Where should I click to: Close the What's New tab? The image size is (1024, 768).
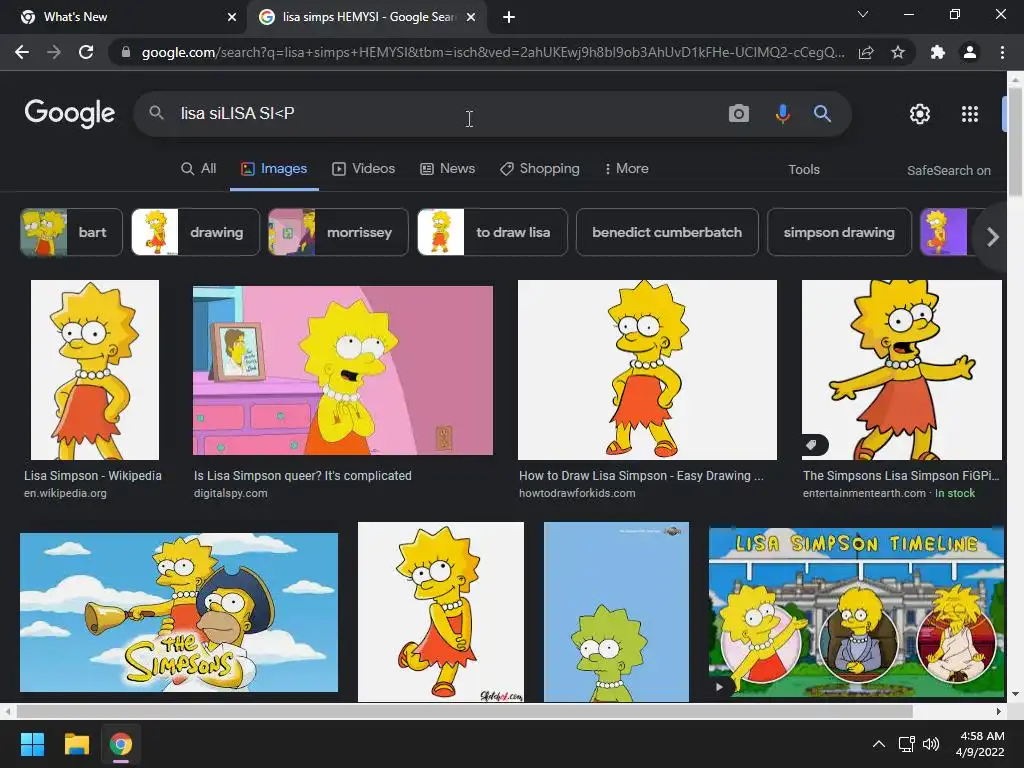232,17
